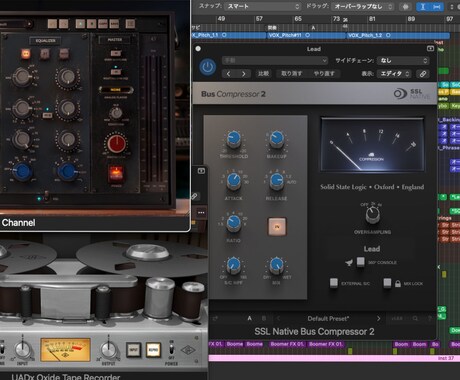
Task: Click the link chain icon in plugin header
Action: 423,74
